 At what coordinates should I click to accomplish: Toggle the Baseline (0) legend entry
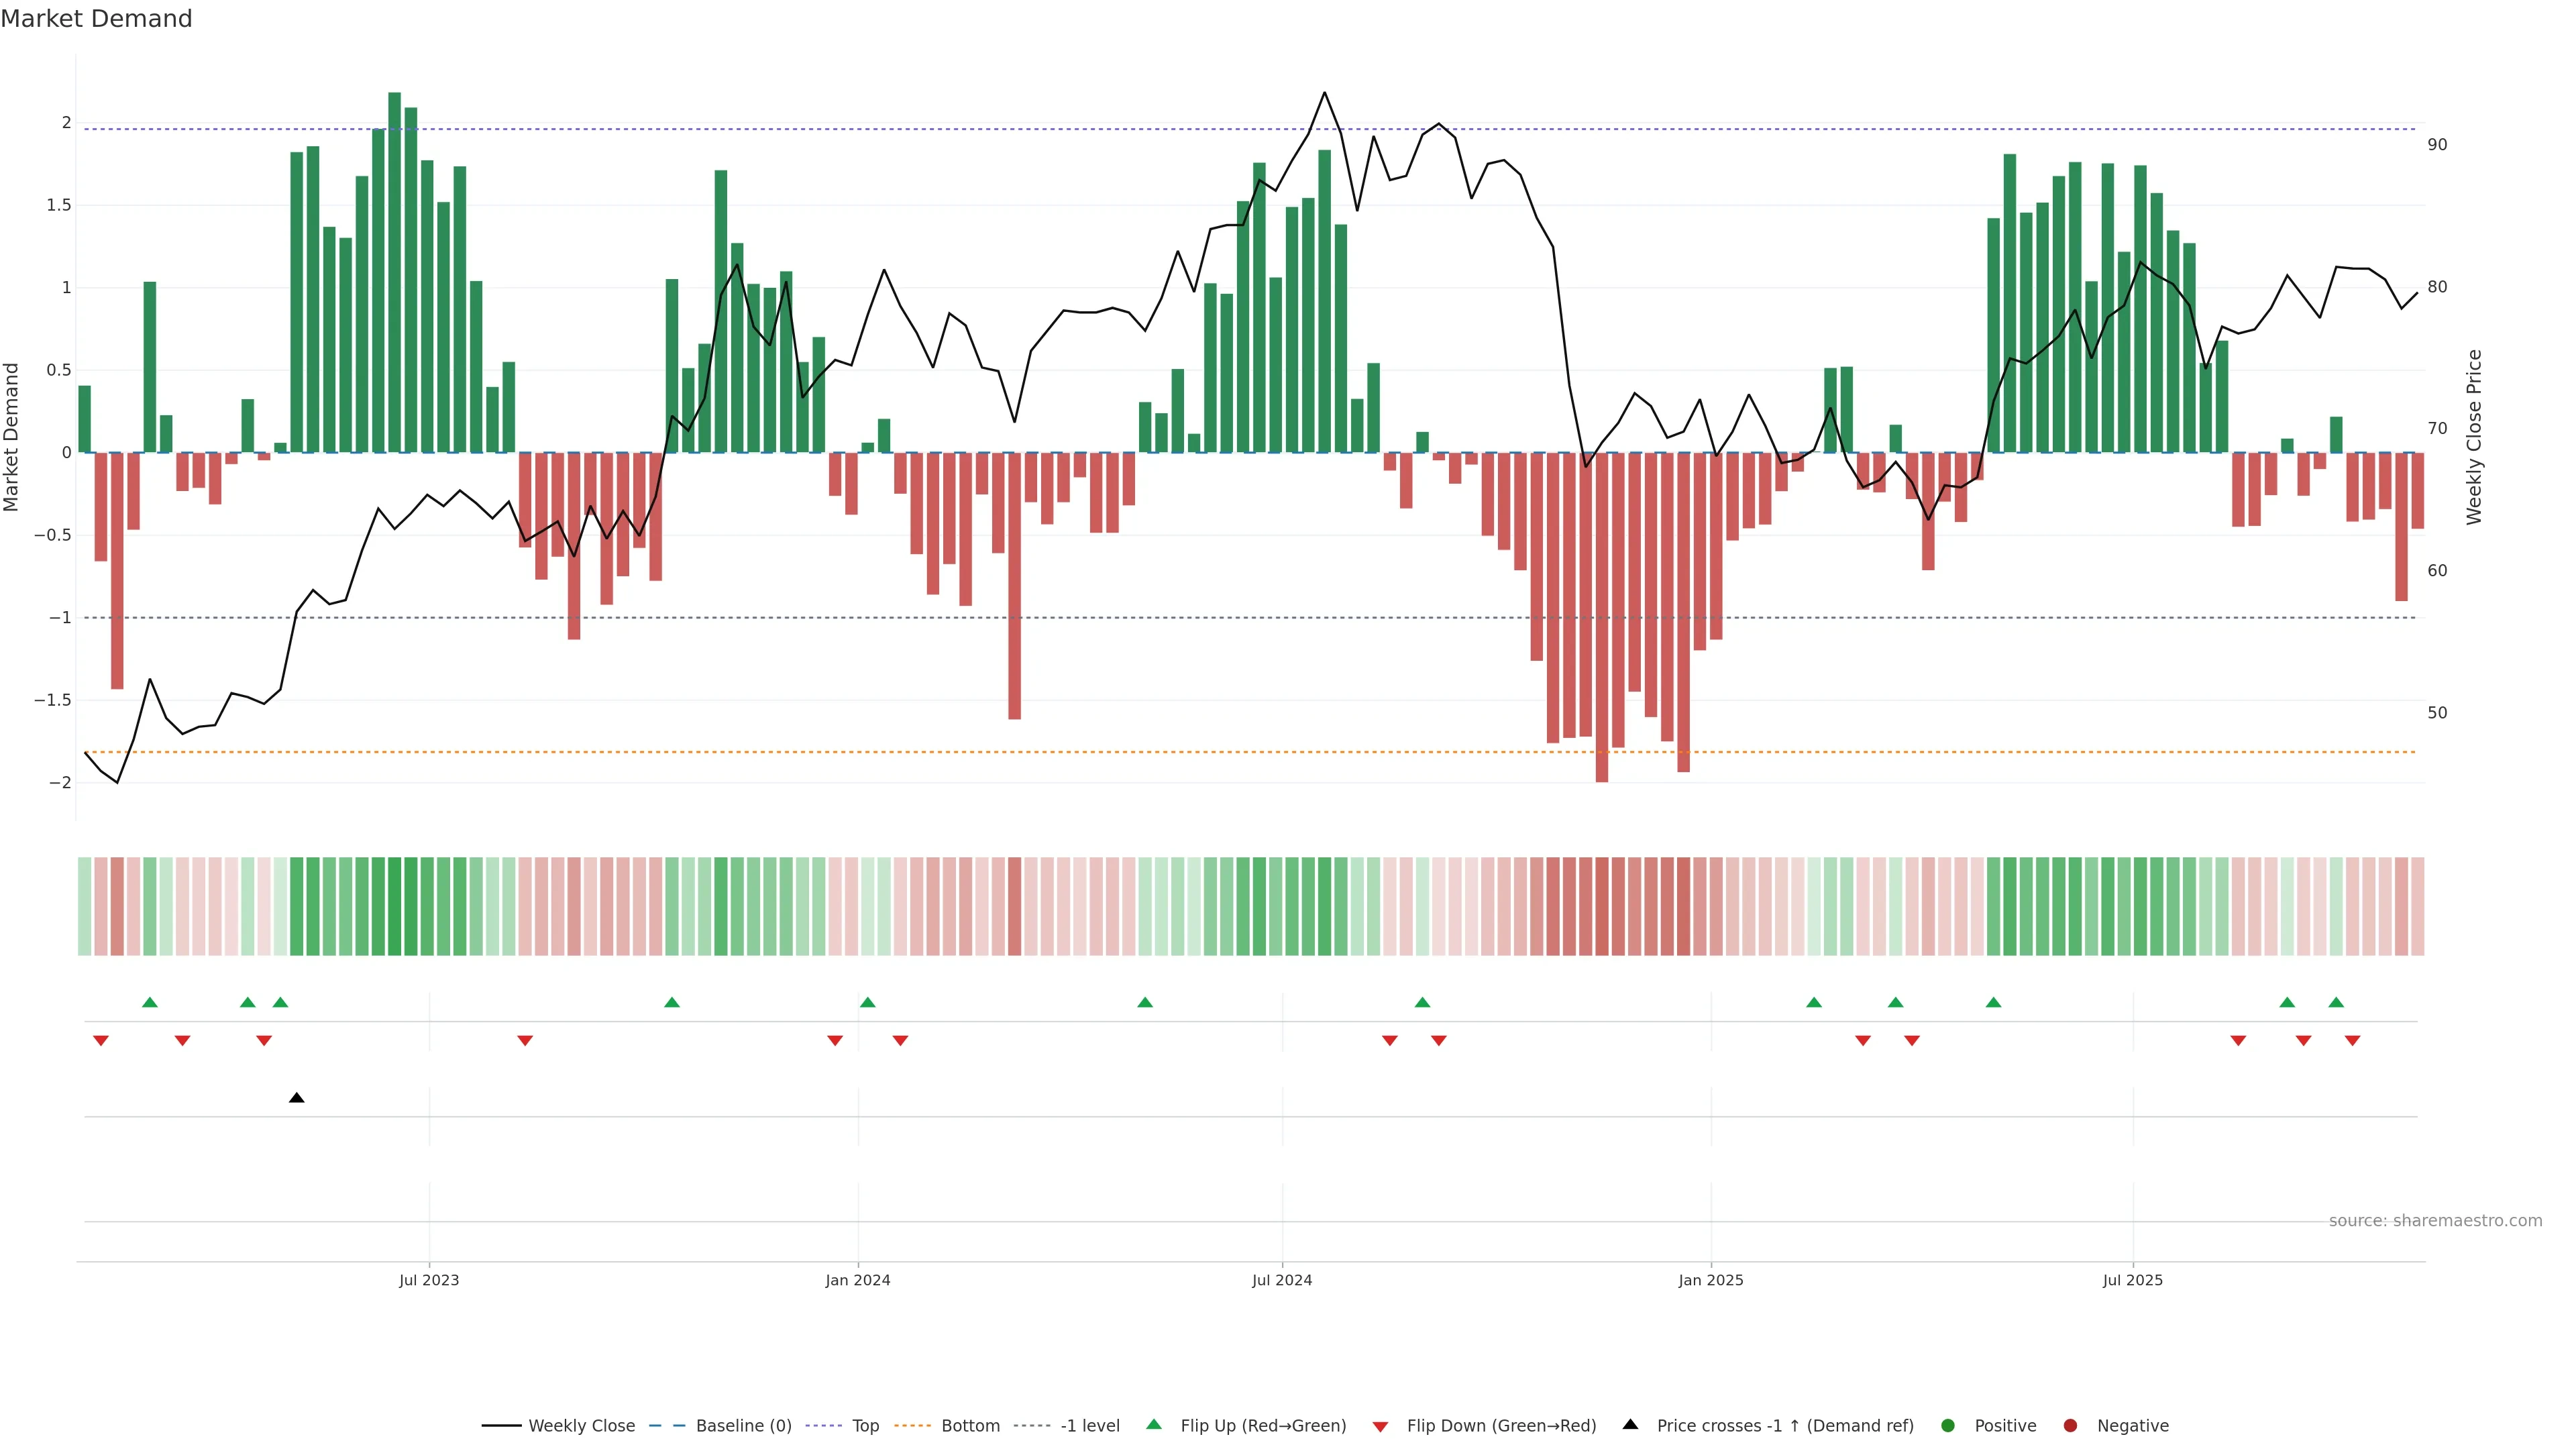pyautogui.click(x=743, y=1426)
